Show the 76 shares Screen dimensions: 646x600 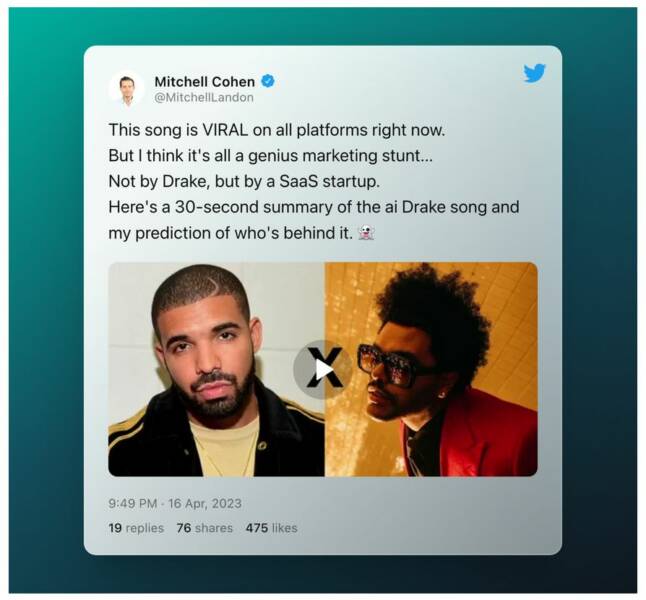click(204, 528)
